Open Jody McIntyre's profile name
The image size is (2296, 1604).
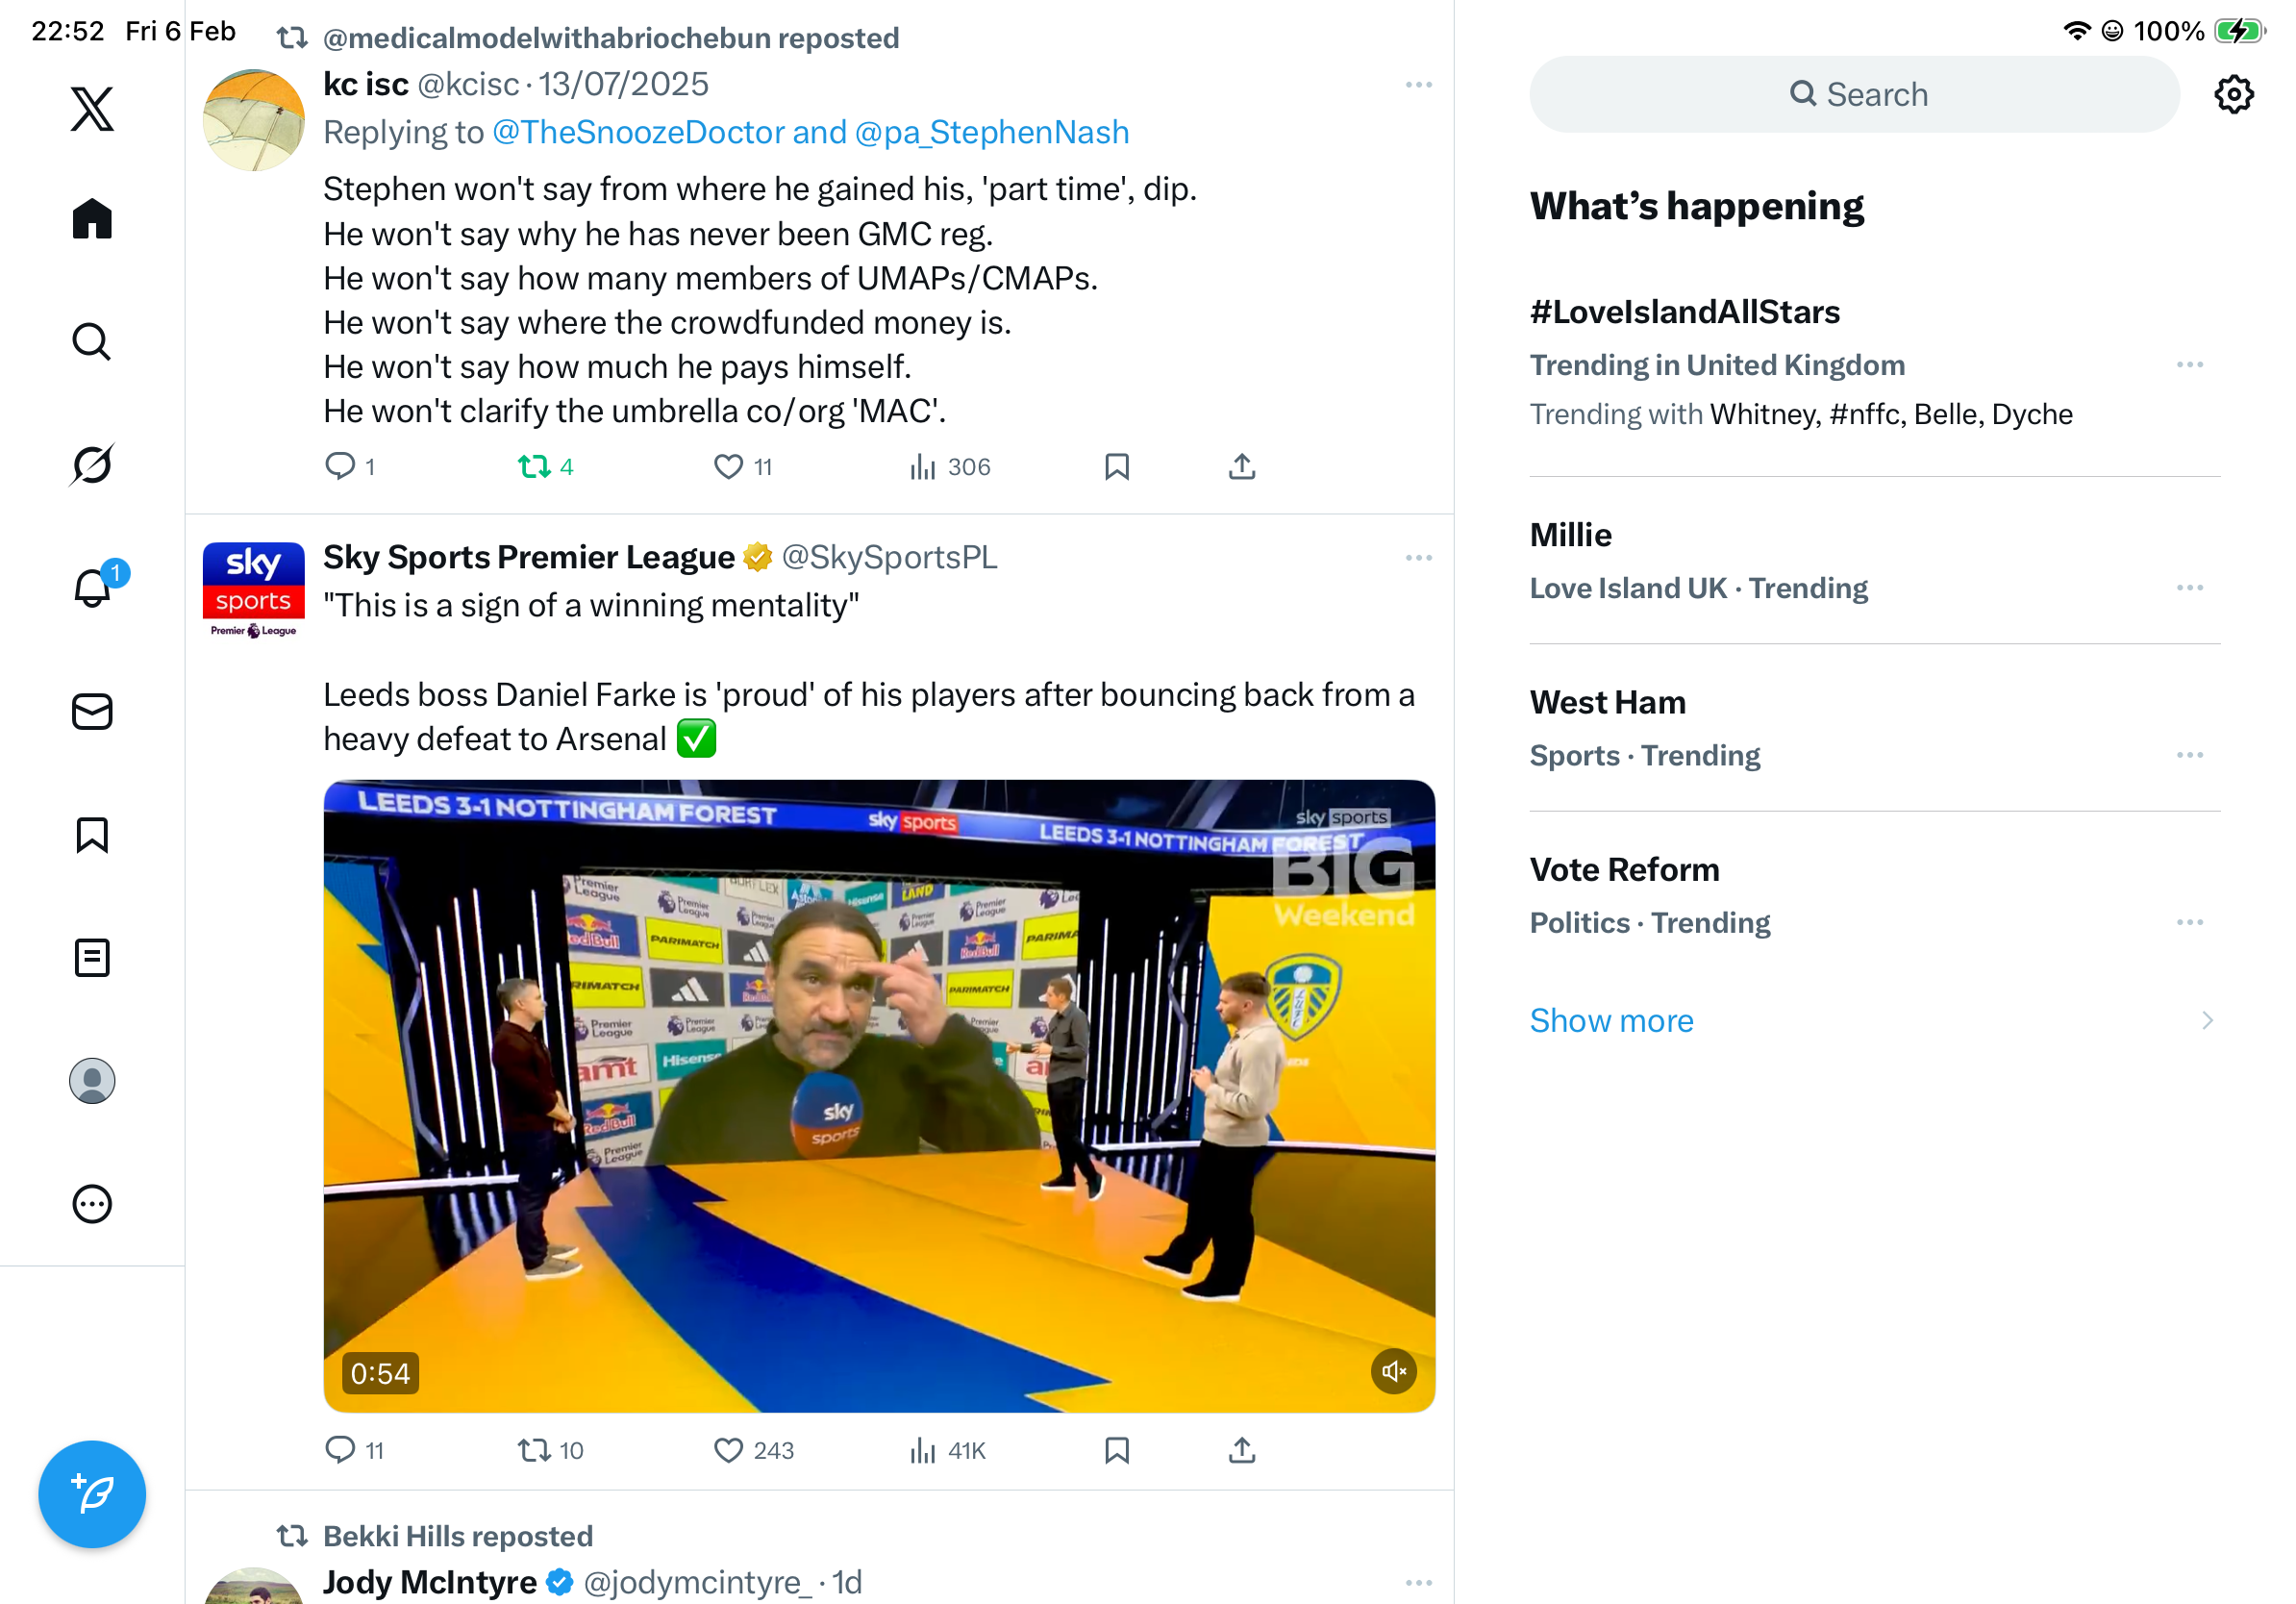[x=429, y=1581]
